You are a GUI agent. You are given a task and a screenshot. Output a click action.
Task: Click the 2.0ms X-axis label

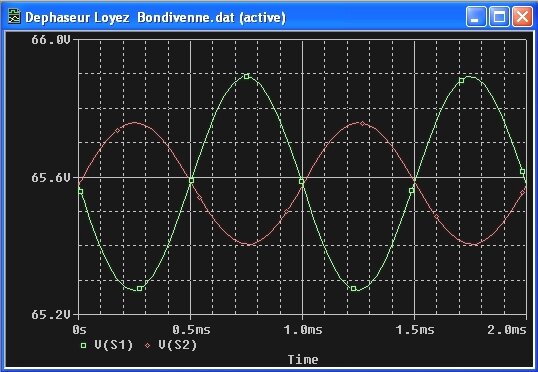507,330
